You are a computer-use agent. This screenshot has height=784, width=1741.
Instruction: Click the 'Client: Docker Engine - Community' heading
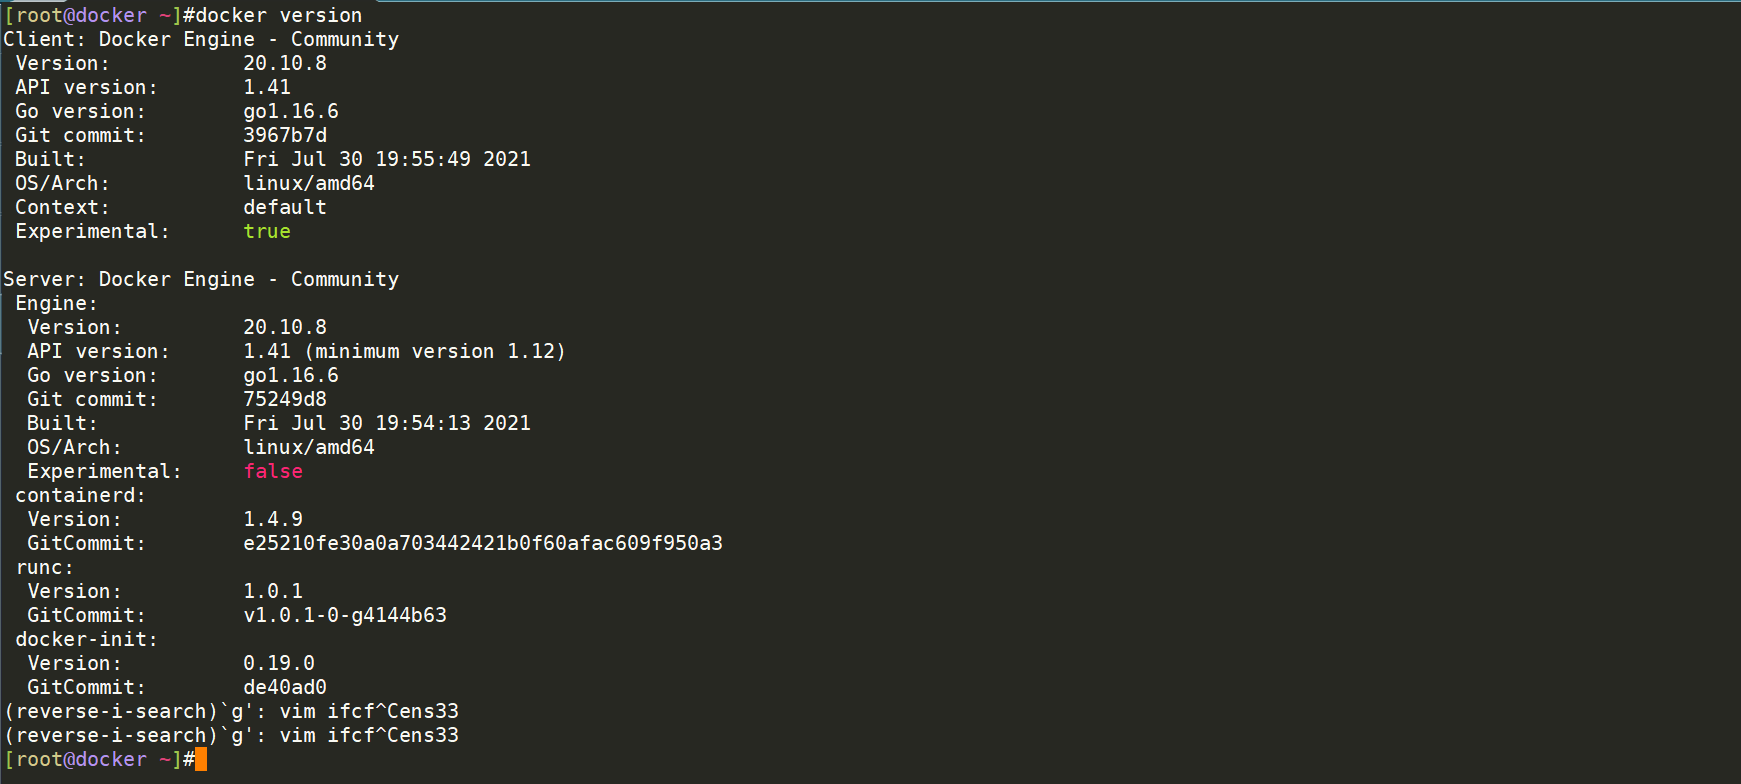click(x=201, y=39)
